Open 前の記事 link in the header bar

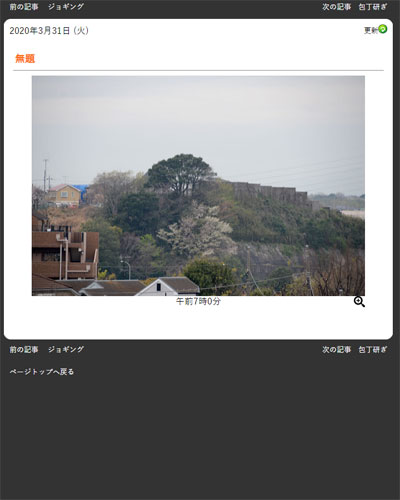24,7
